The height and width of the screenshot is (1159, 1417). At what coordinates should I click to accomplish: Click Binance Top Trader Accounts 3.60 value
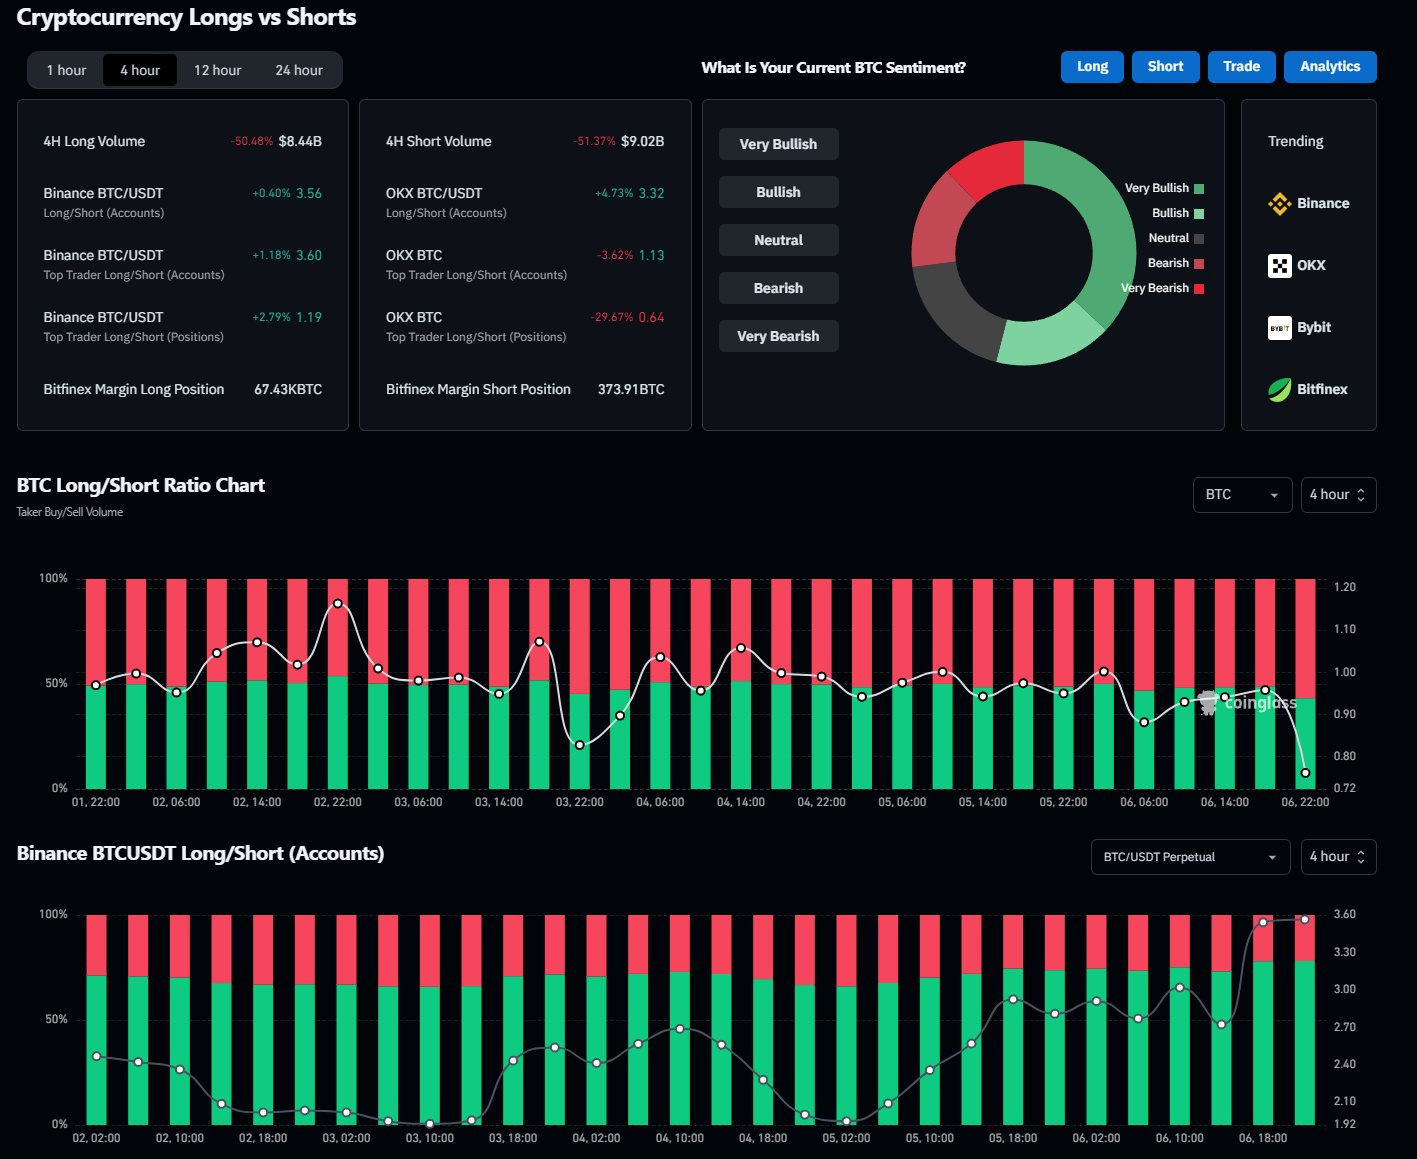pos(309,256)
